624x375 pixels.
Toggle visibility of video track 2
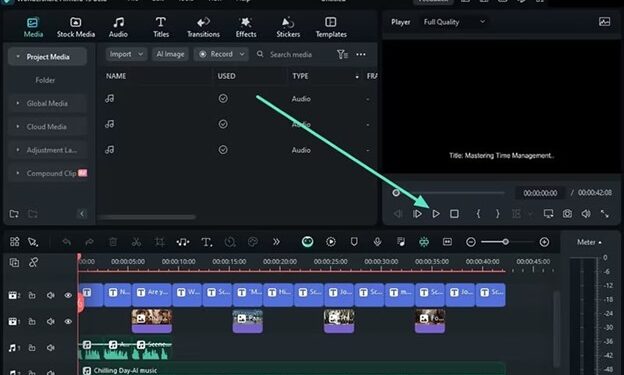[68, 295]
